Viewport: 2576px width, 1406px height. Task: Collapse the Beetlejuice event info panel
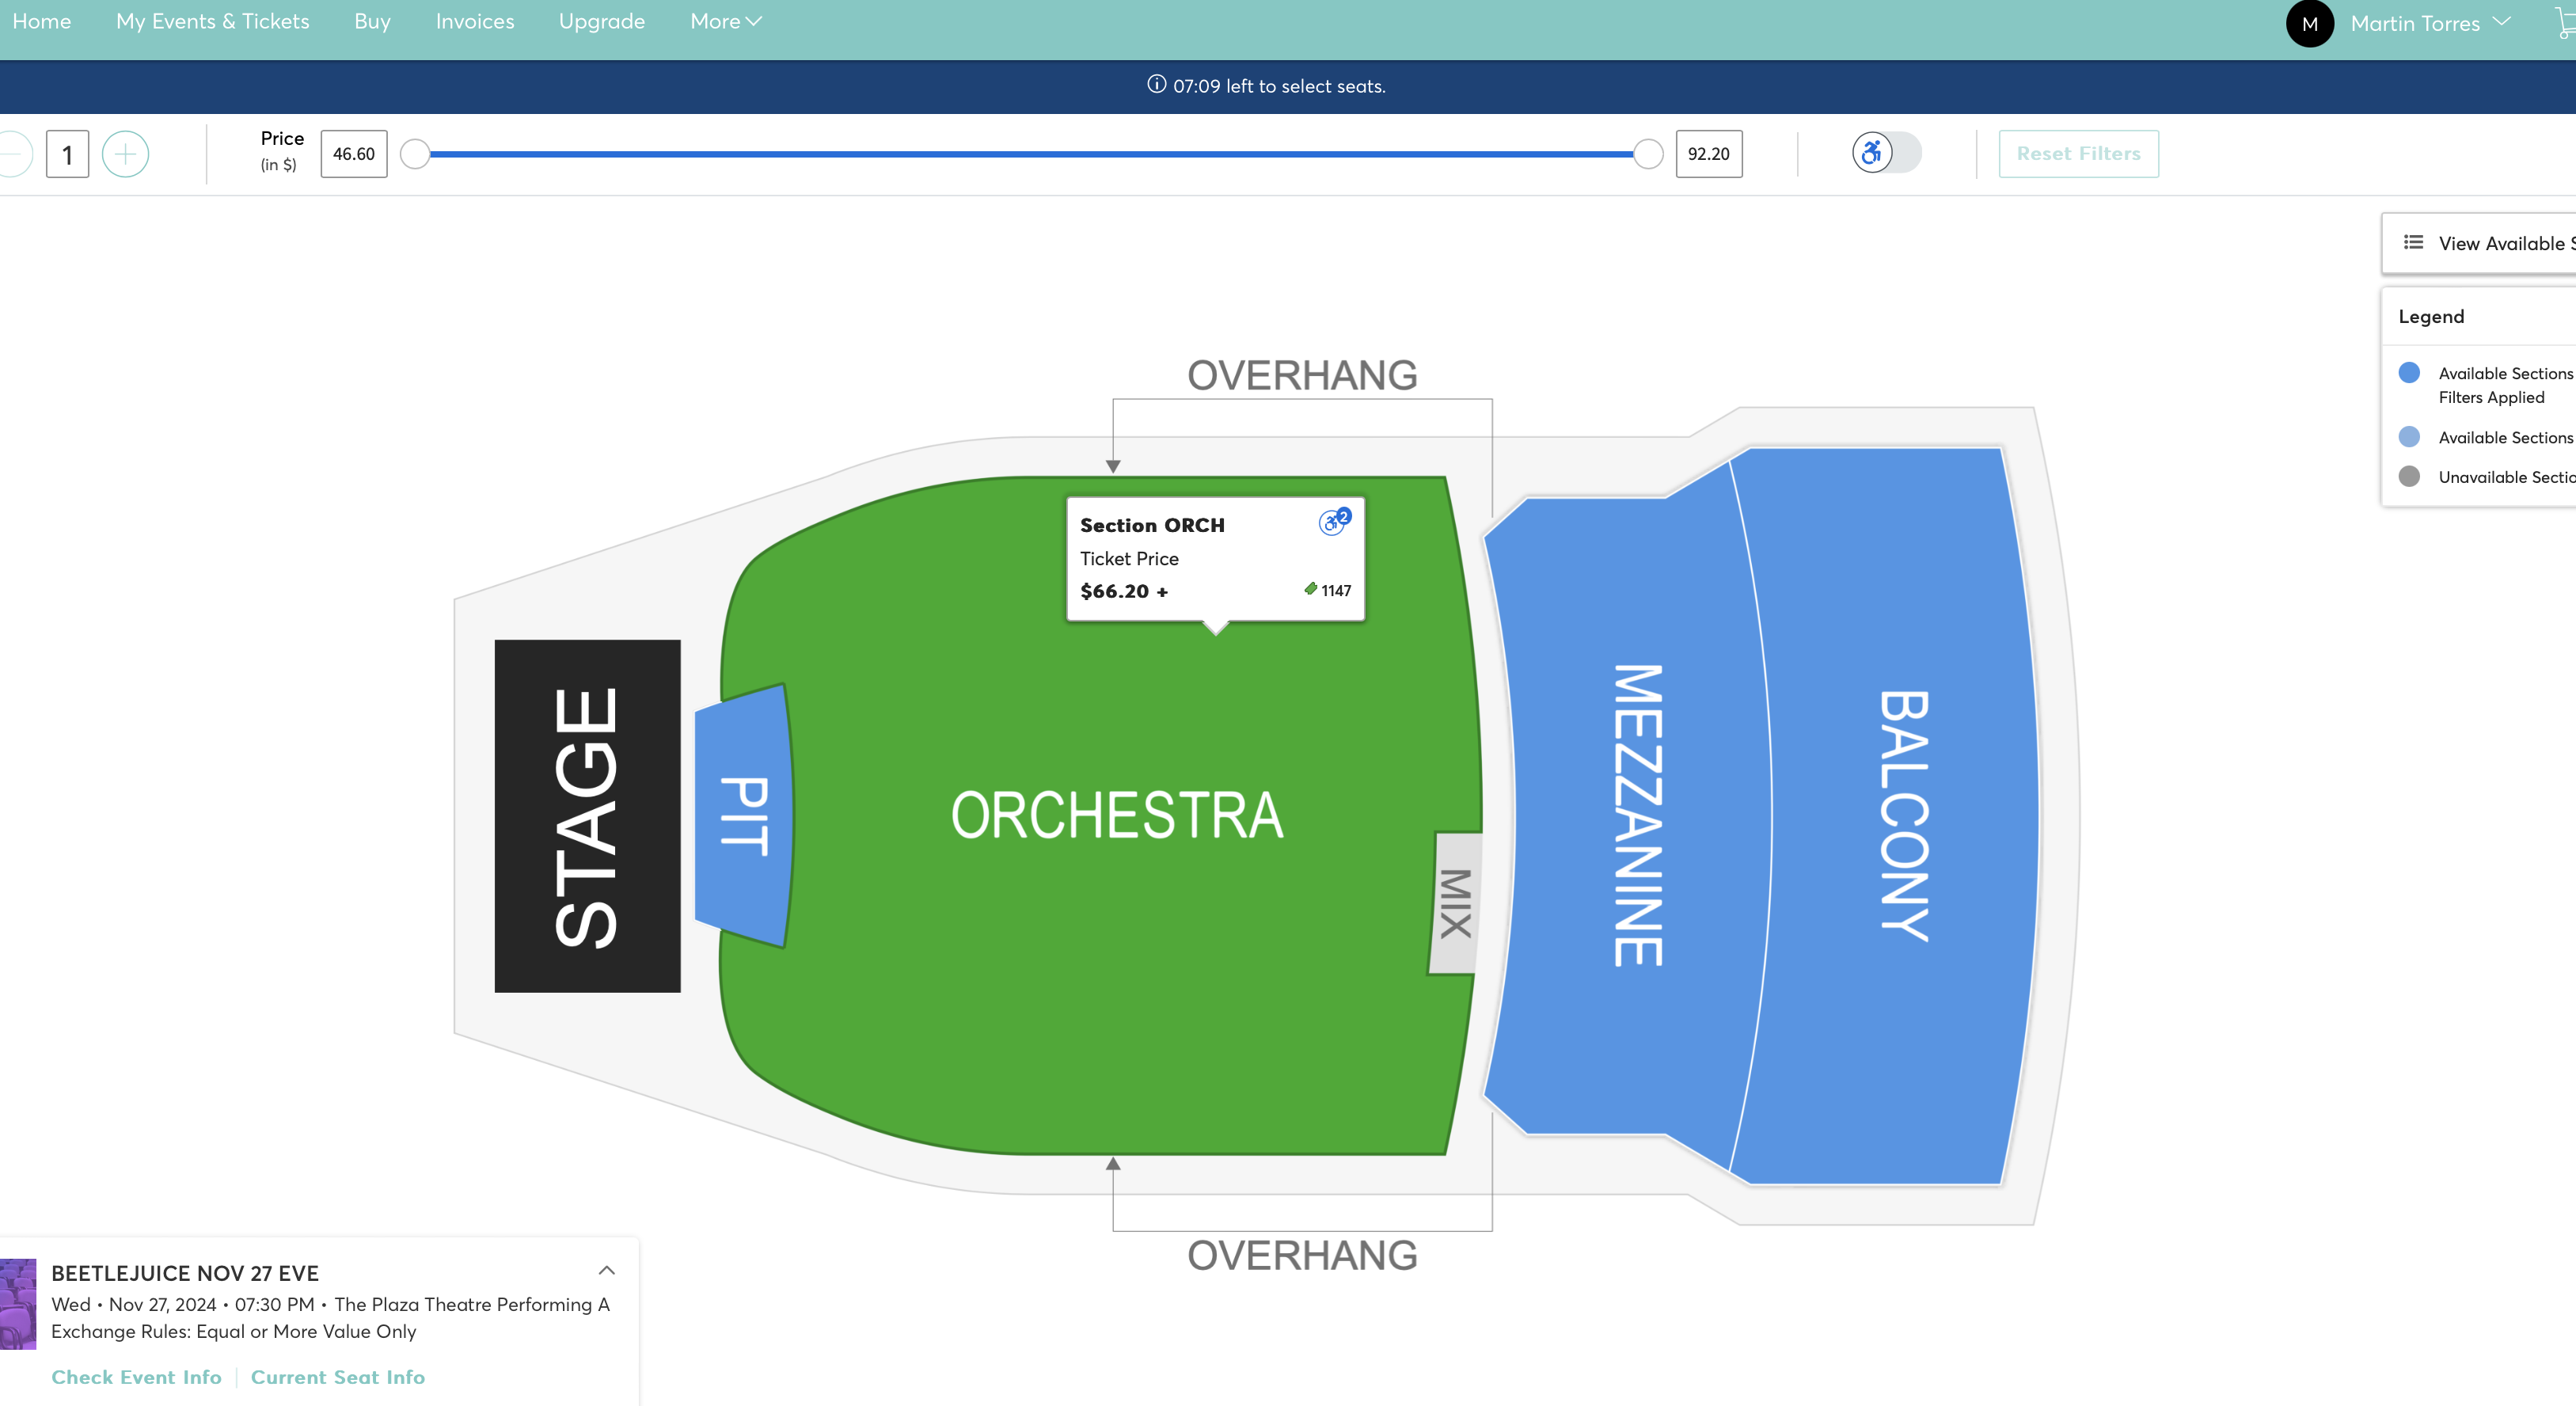coord(606,1270)
